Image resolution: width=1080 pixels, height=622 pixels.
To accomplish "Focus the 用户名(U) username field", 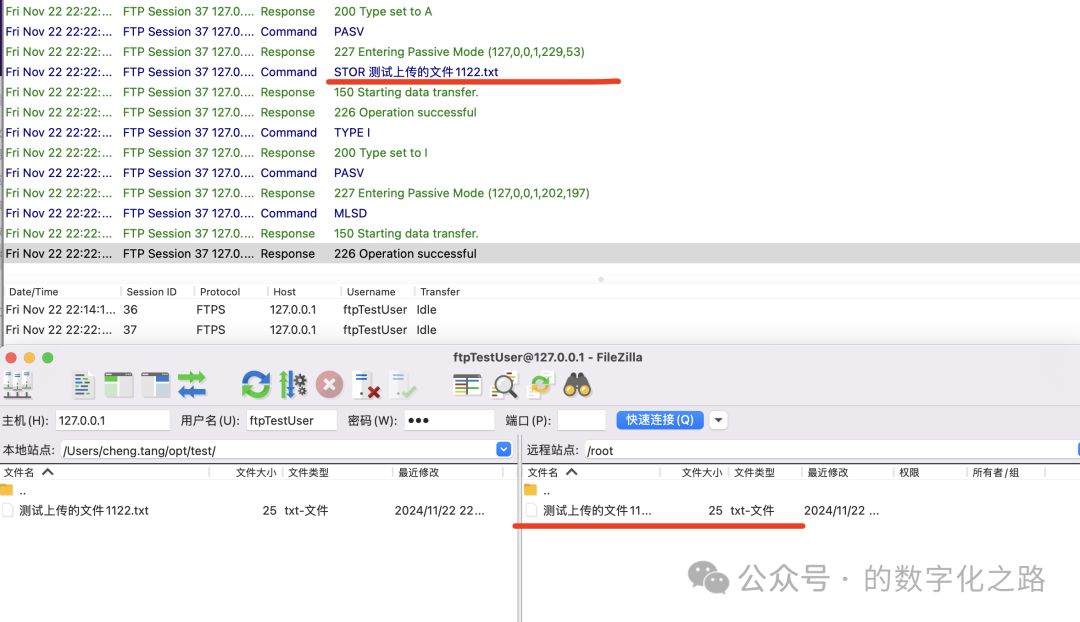I will tap(291, 420).
